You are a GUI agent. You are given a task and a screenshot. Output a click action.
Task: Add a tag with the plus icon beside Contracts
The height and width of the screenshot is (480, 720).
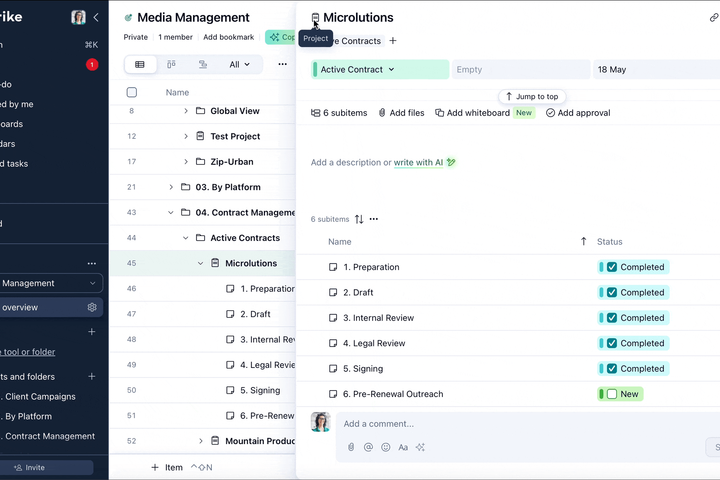point(393,41)
